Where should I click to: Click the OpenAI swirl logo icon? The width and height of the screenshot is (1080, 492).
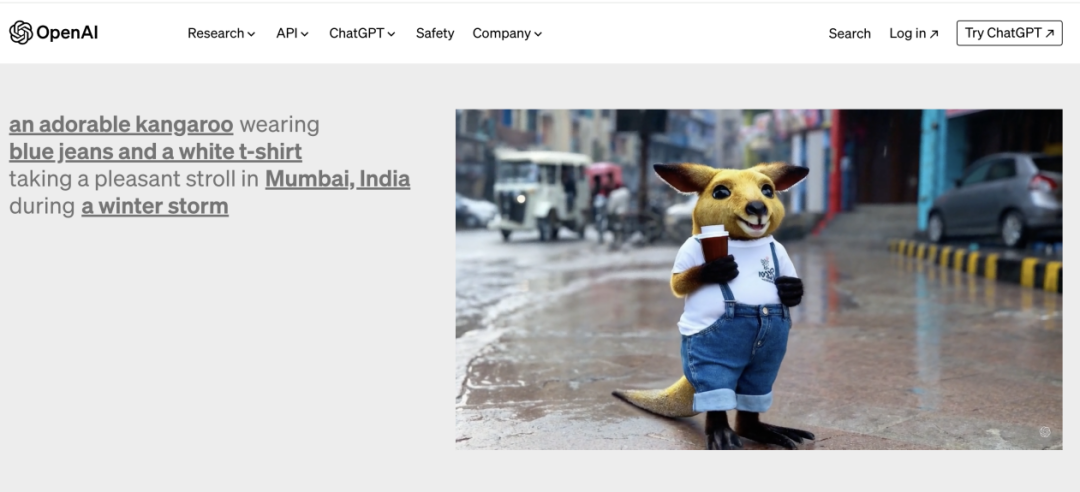[x=20, y=33]
